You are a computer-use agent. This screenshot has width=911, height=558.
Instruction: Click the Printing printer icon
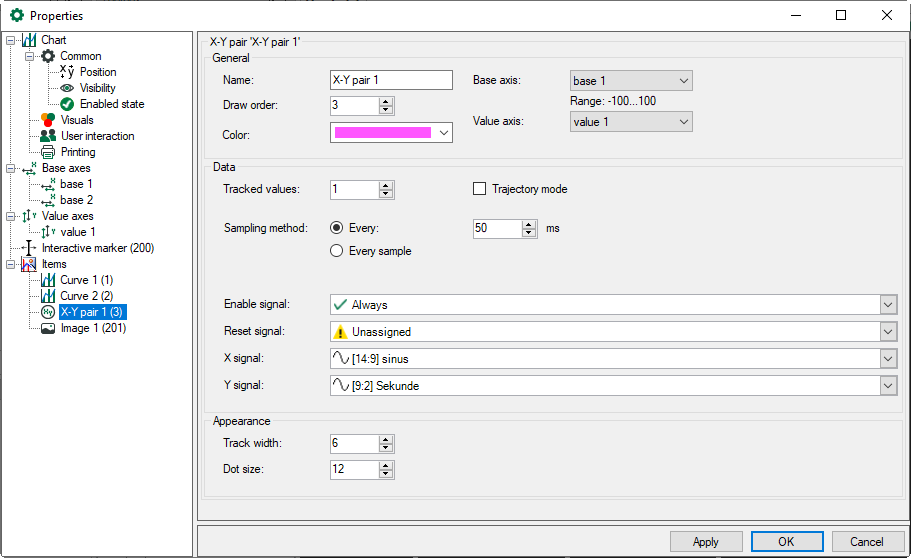(x=48, y=152)
